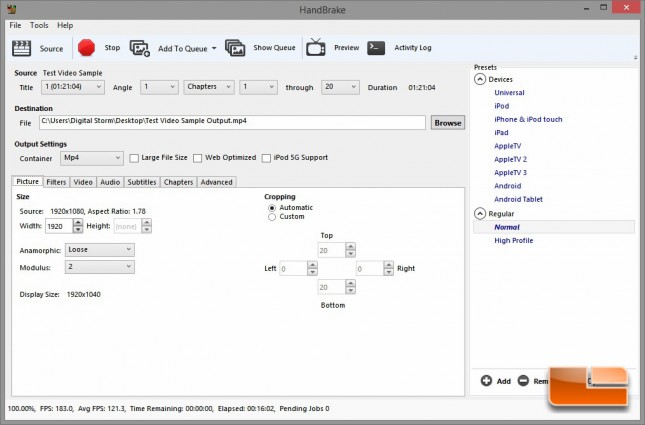Switch to the Picture tab
The image size is (645, 425).
click(x=28, y=181)
